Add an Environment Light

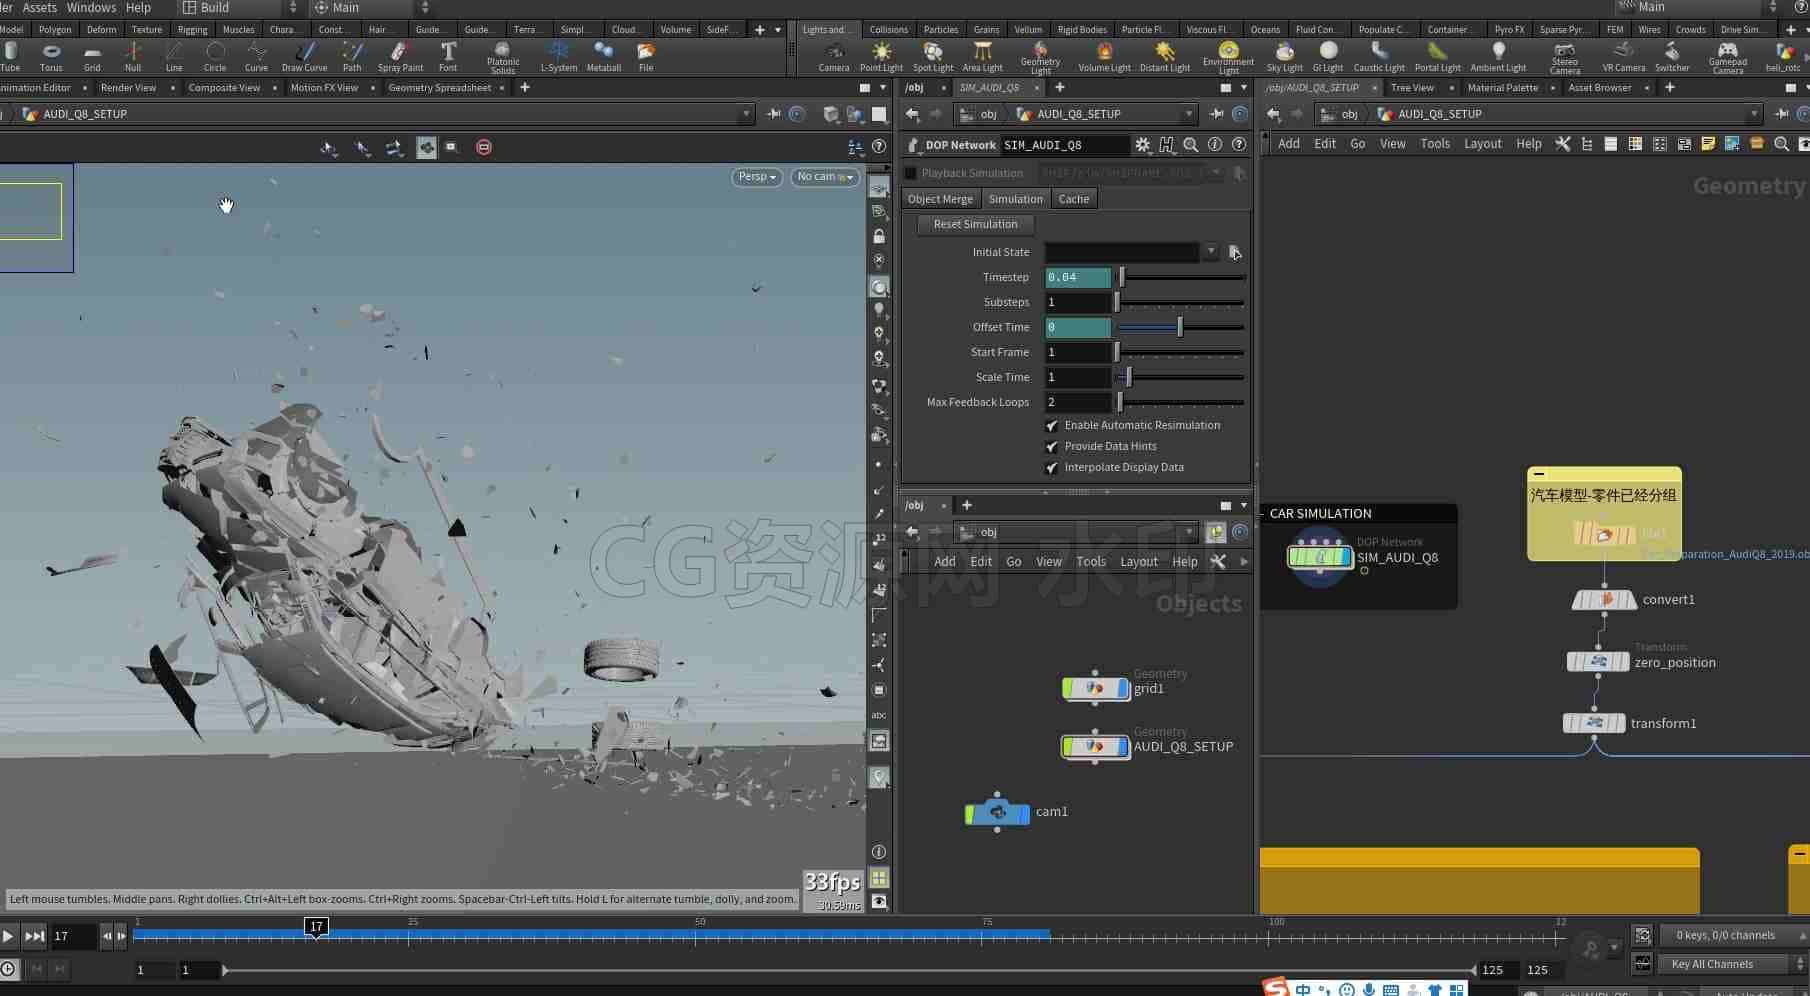1228,58
